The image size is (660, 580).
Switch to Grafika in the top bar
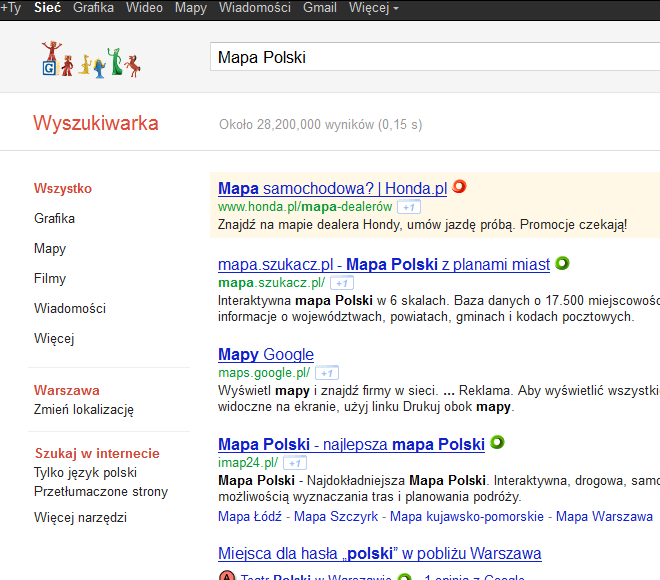tap(93, 8)
